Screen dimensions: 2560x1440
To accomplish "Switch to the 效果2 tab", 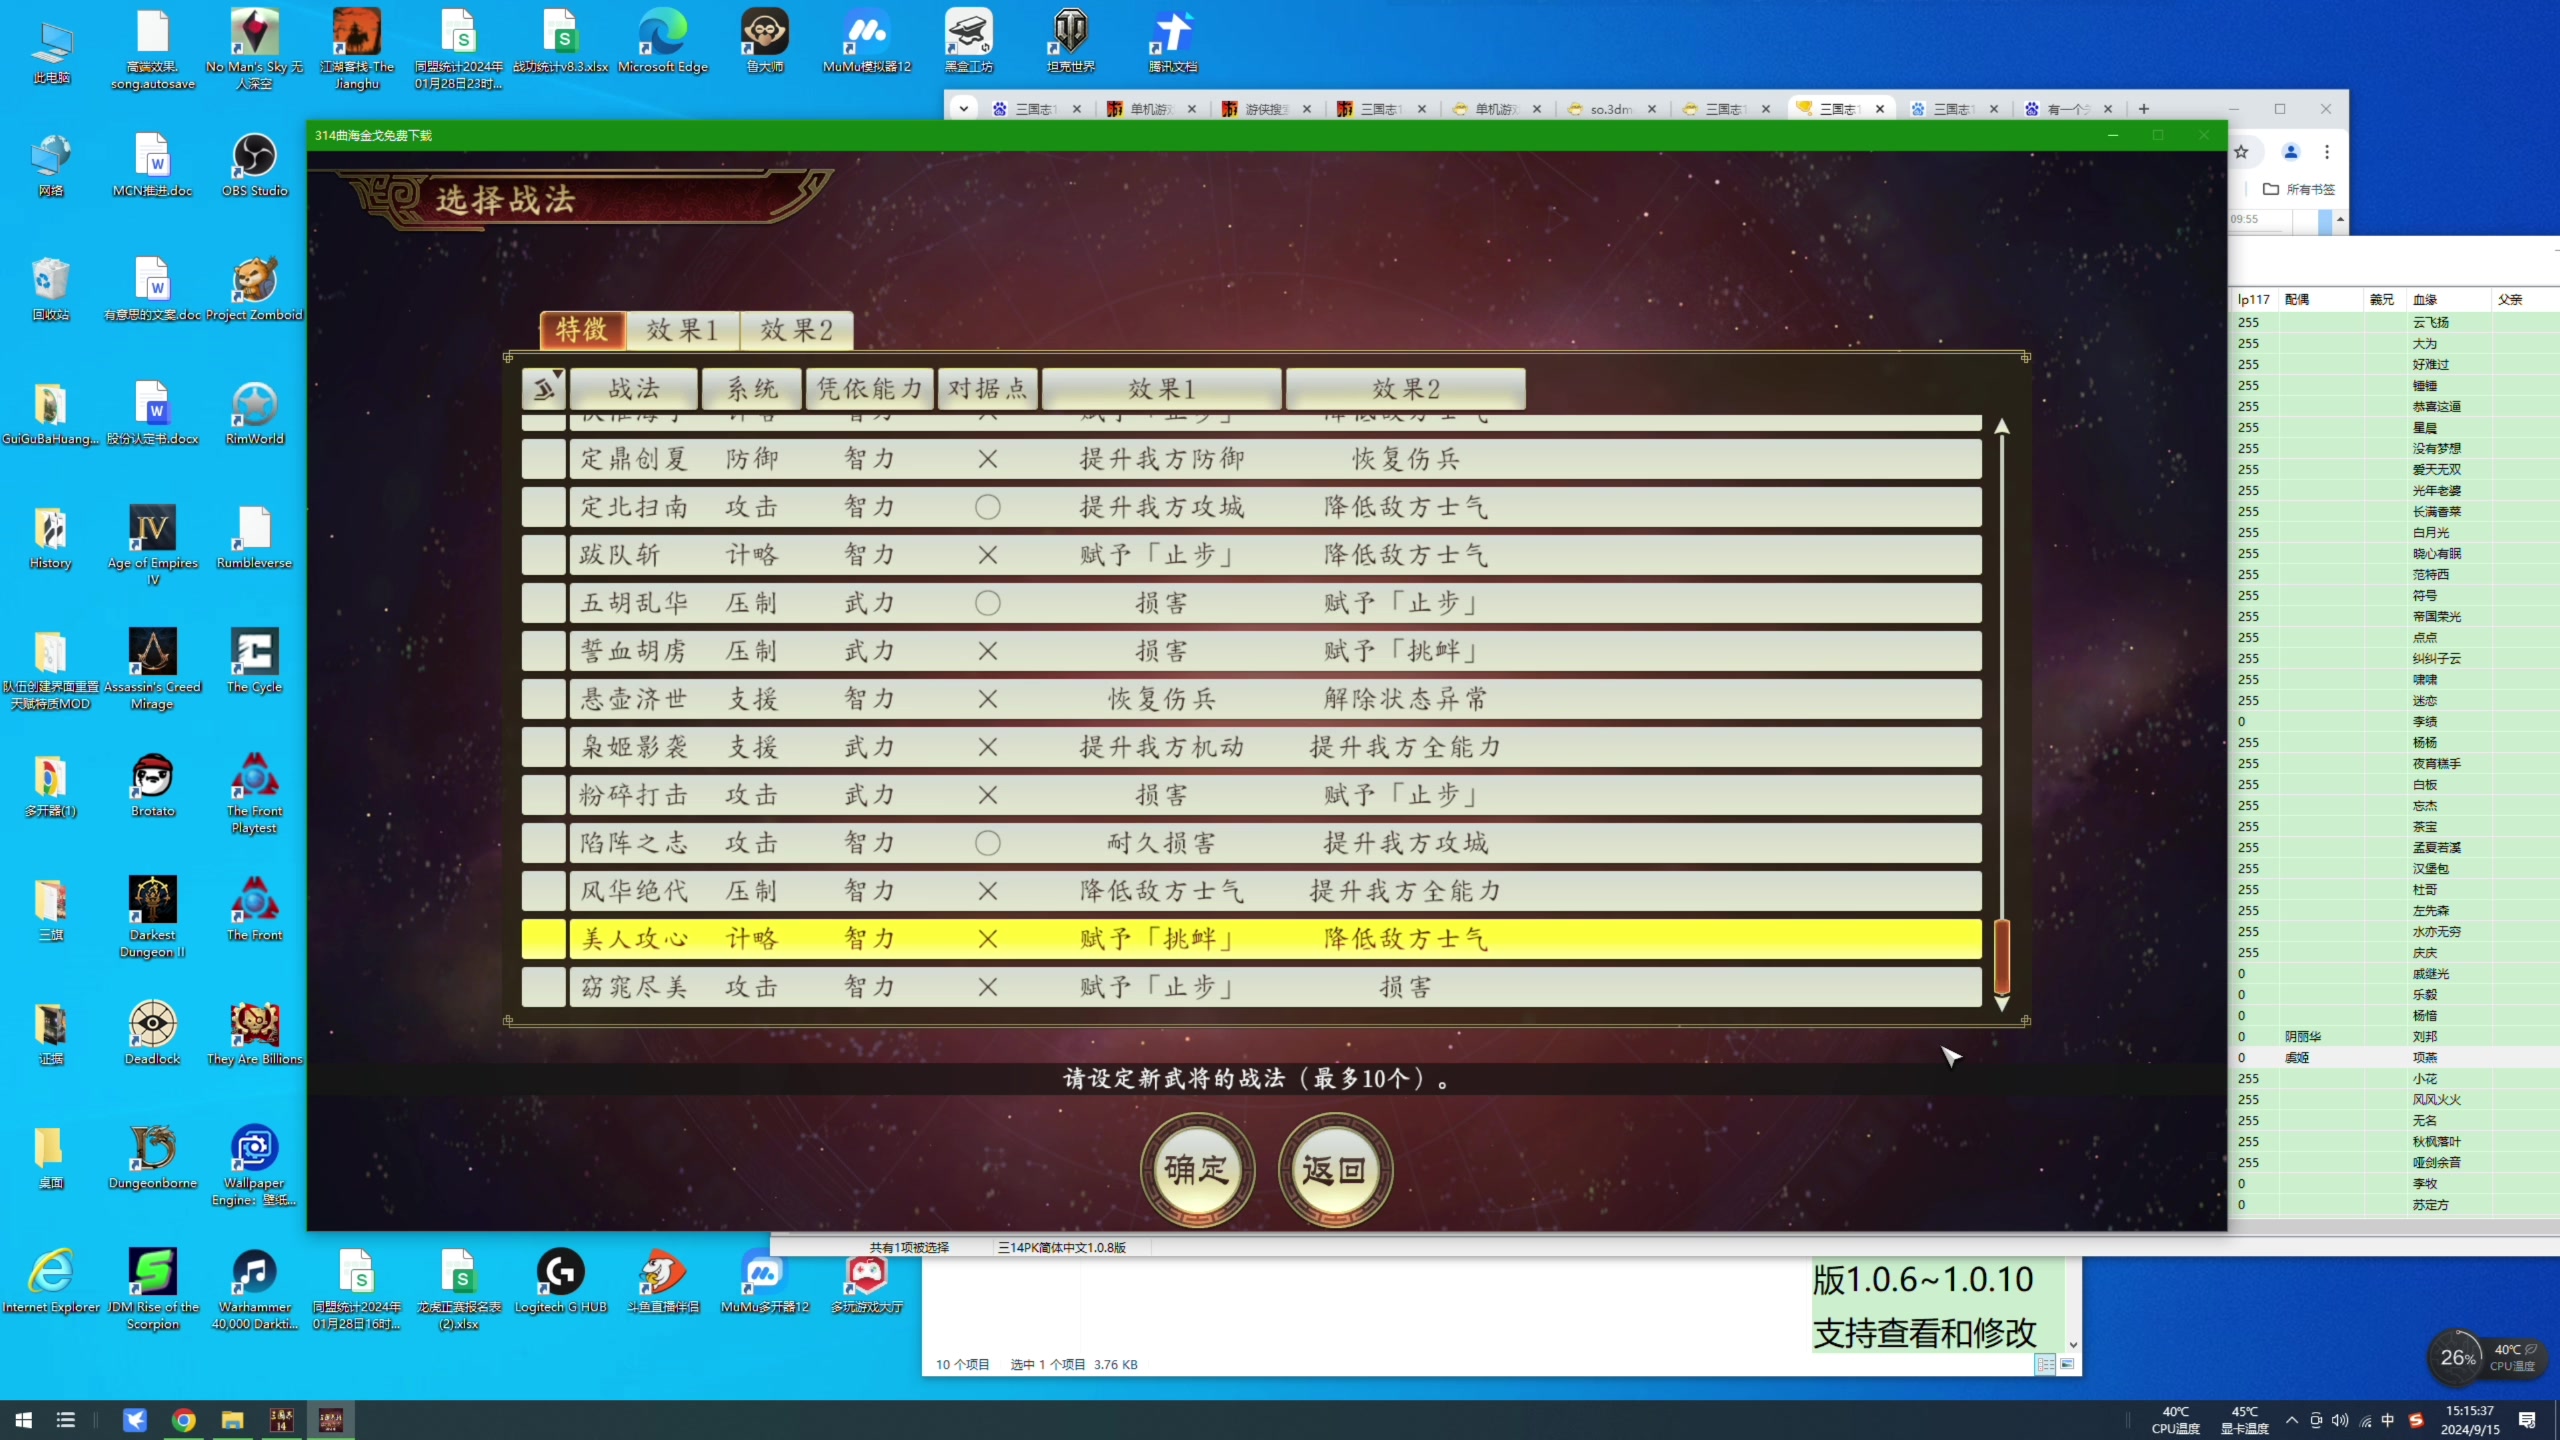I will (796, 330).
